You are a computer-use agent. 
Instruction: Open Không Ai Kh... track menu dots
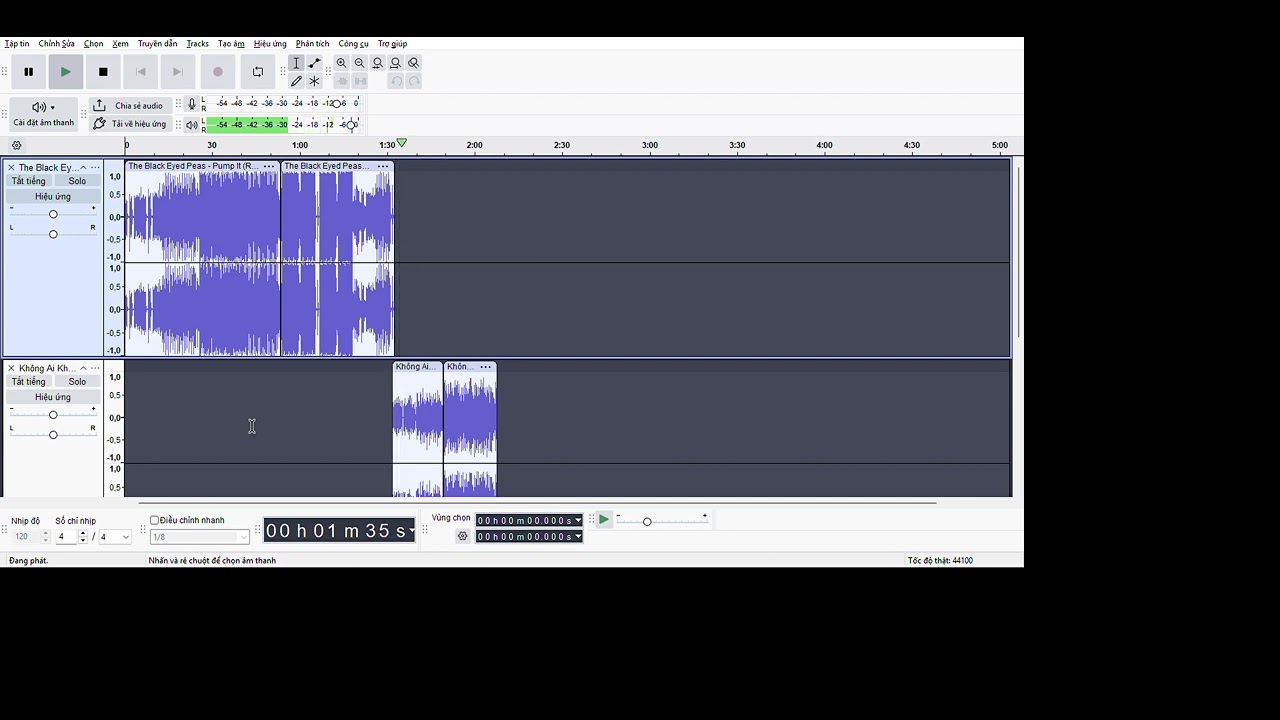click(95, 369)
